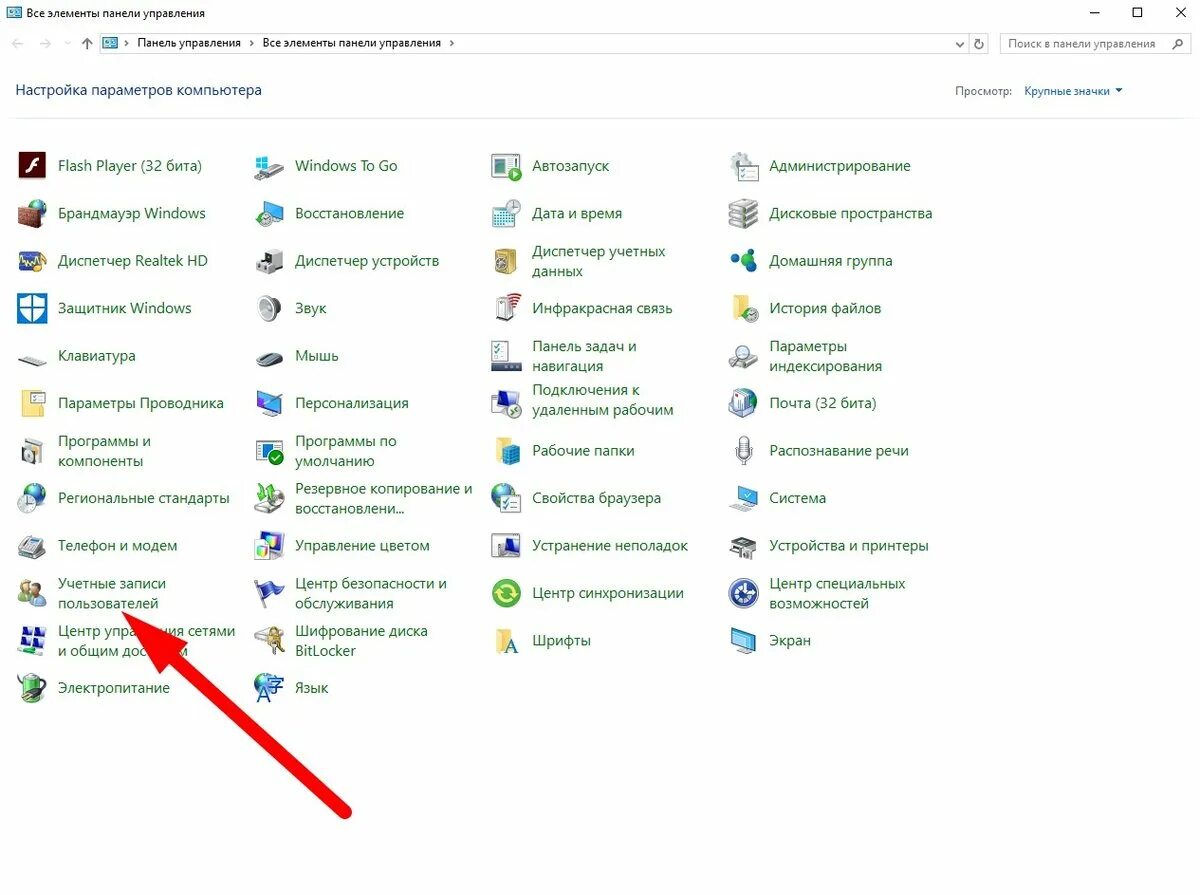Open the Управление цветом icon
1200x895 pixels.
[x=269, y=546]
